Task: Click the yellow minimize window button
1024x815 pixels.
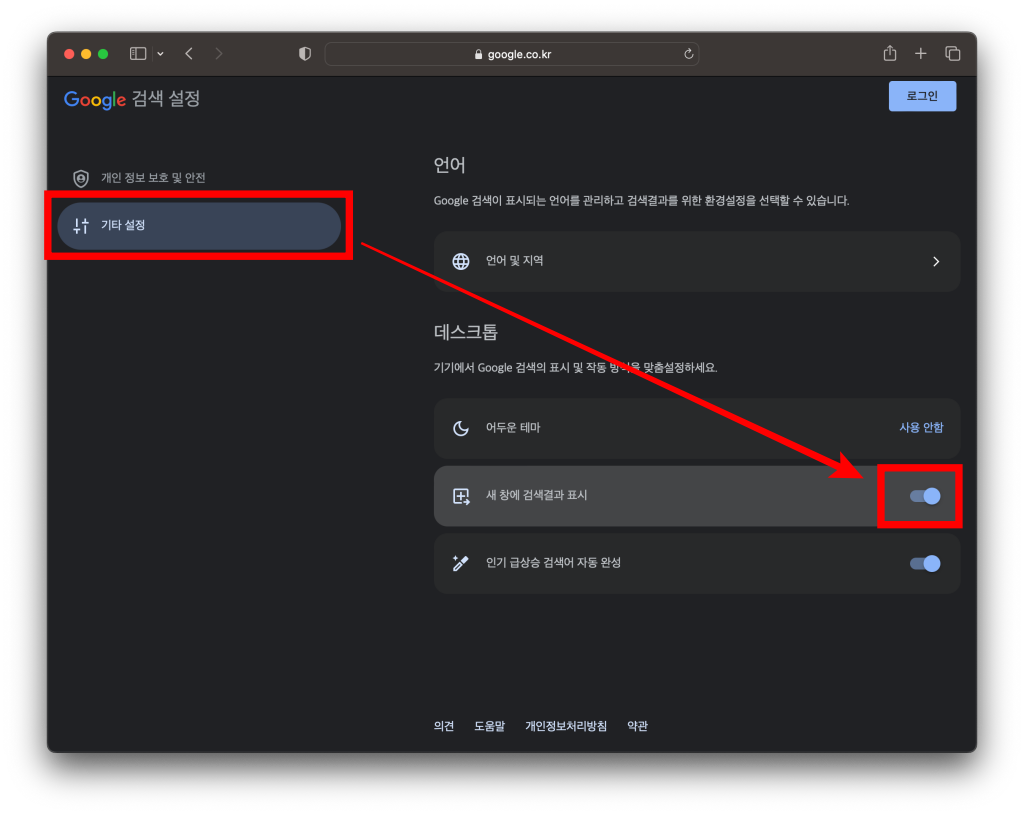Action: (86, 54)
